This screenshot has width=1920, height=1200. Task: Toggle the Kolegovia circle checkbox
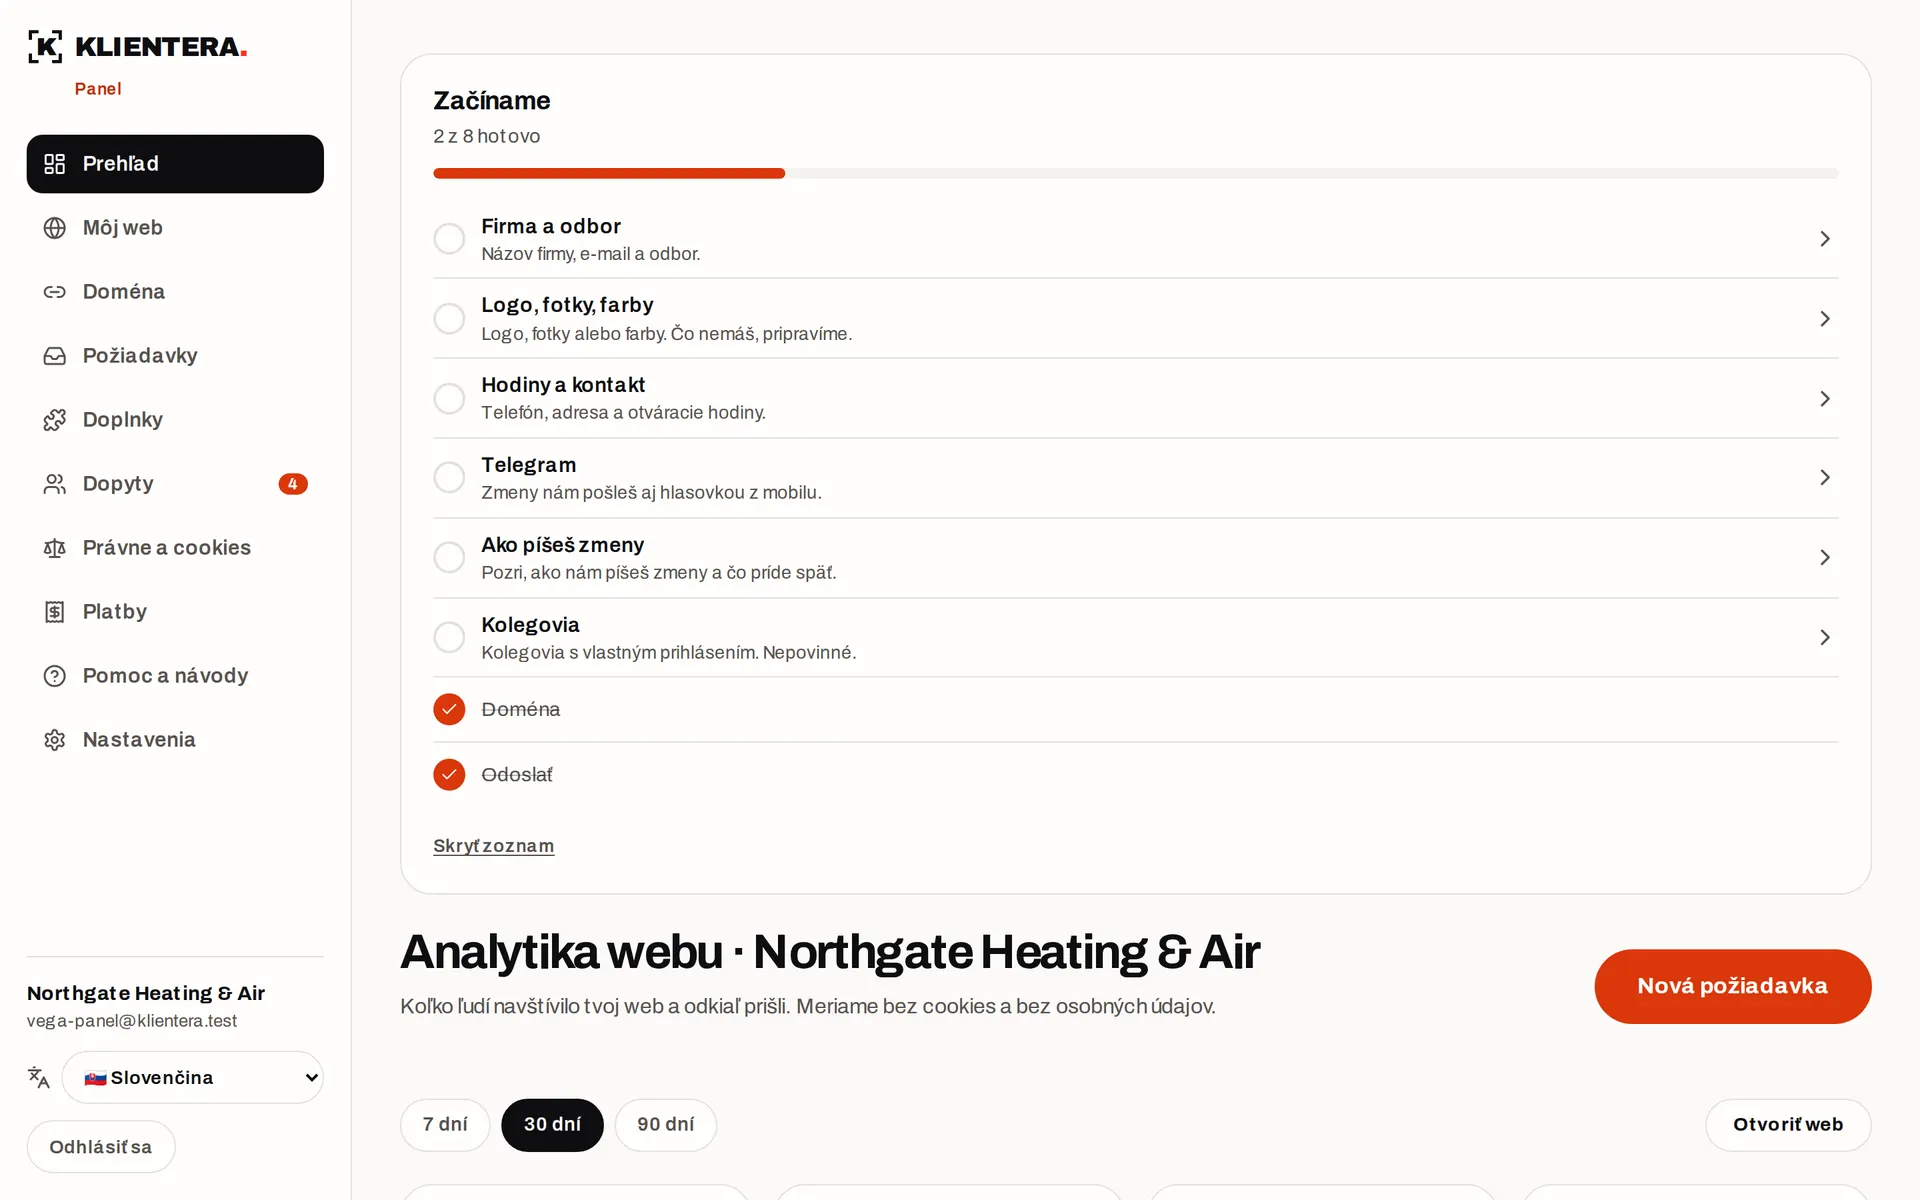pos(449,637)
